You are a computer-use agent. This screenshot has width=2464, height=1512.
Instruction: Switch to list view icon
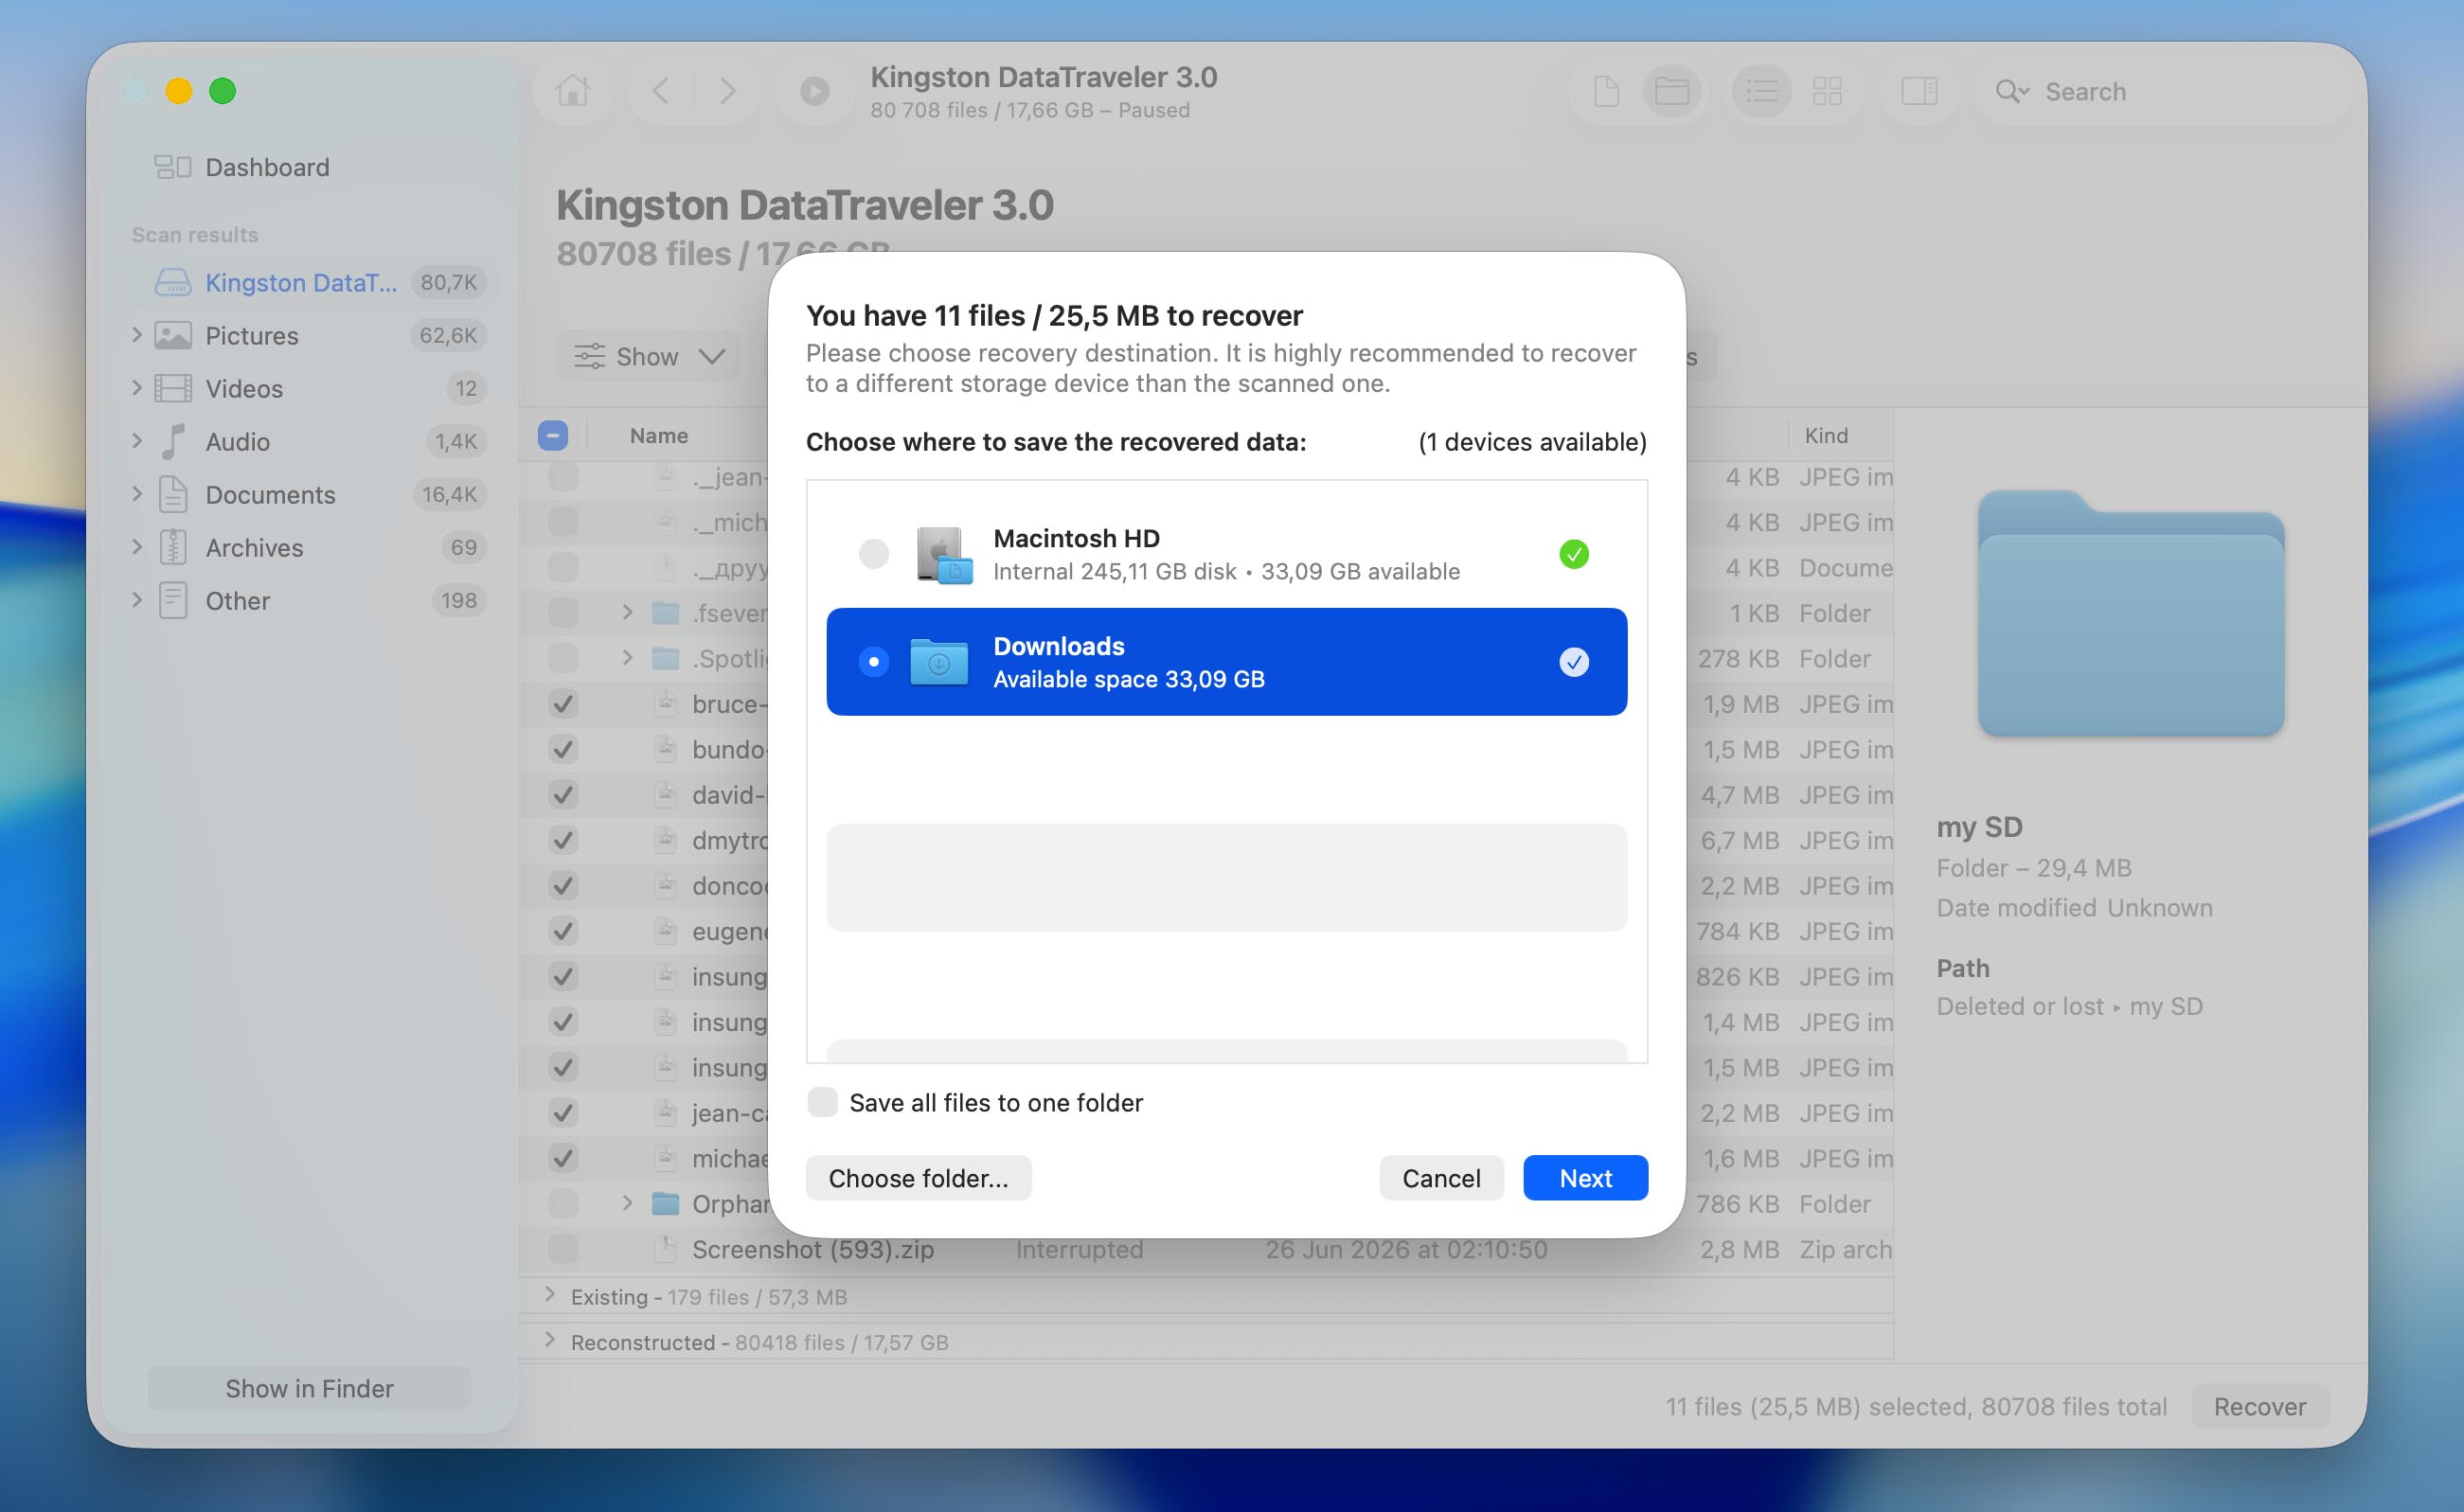(1761, 91)
